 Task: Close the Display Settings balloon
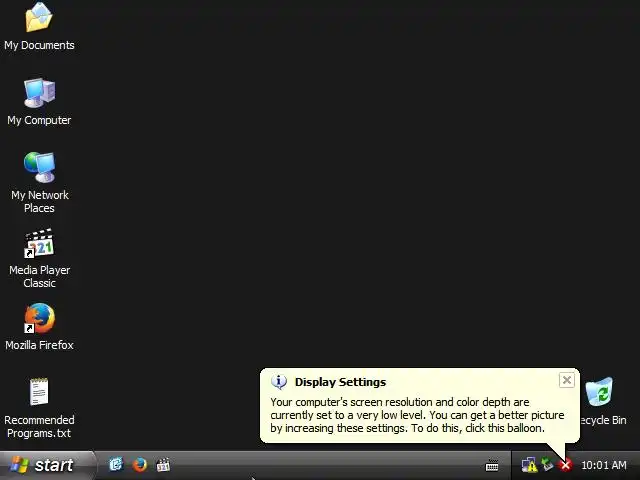[x=567, y=380]
